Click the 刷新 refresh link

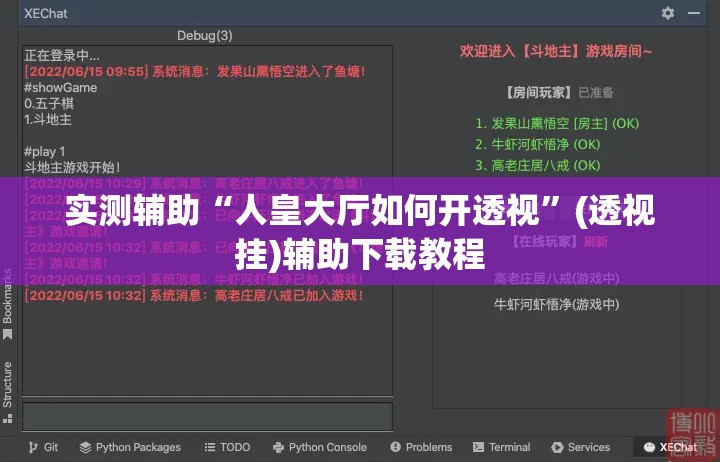pos(596,242)
